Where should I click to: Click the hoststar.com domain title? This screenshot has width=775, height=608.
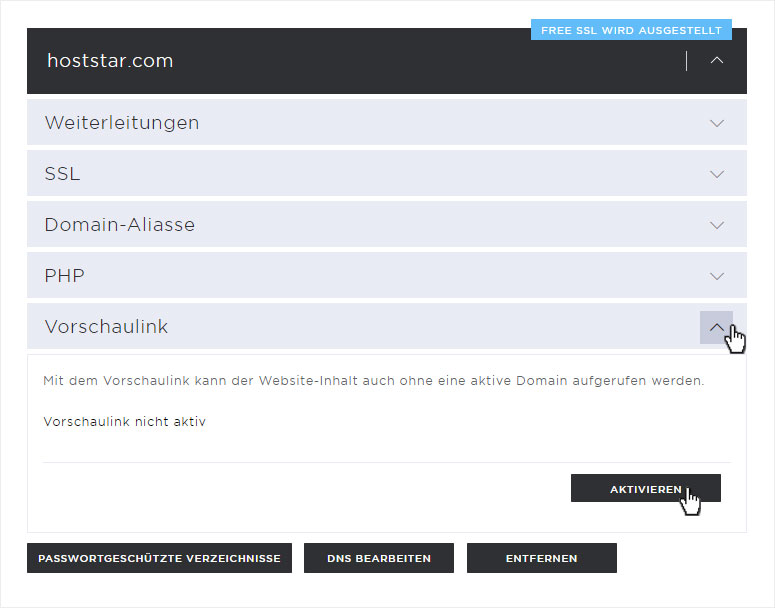coord(110,61)
